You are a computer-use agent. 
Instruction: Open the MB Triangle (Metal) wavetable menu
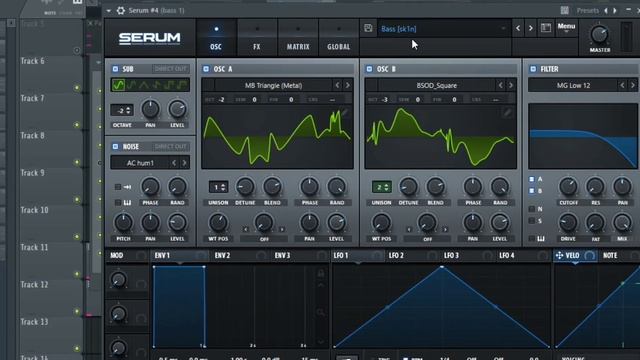(273, 85)
